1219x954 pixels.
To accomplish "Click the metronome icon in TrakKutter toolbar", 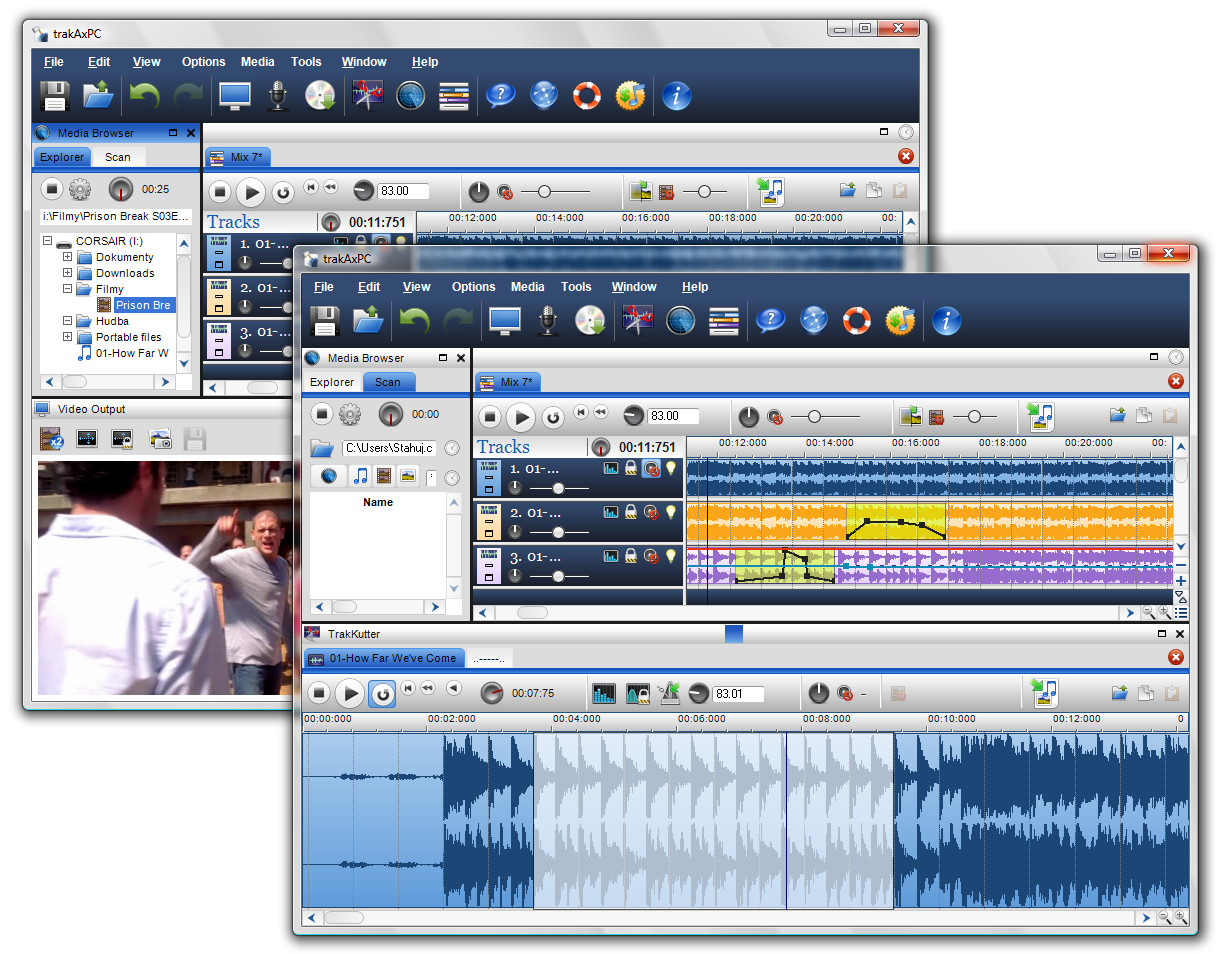I will tap(670, 693).
